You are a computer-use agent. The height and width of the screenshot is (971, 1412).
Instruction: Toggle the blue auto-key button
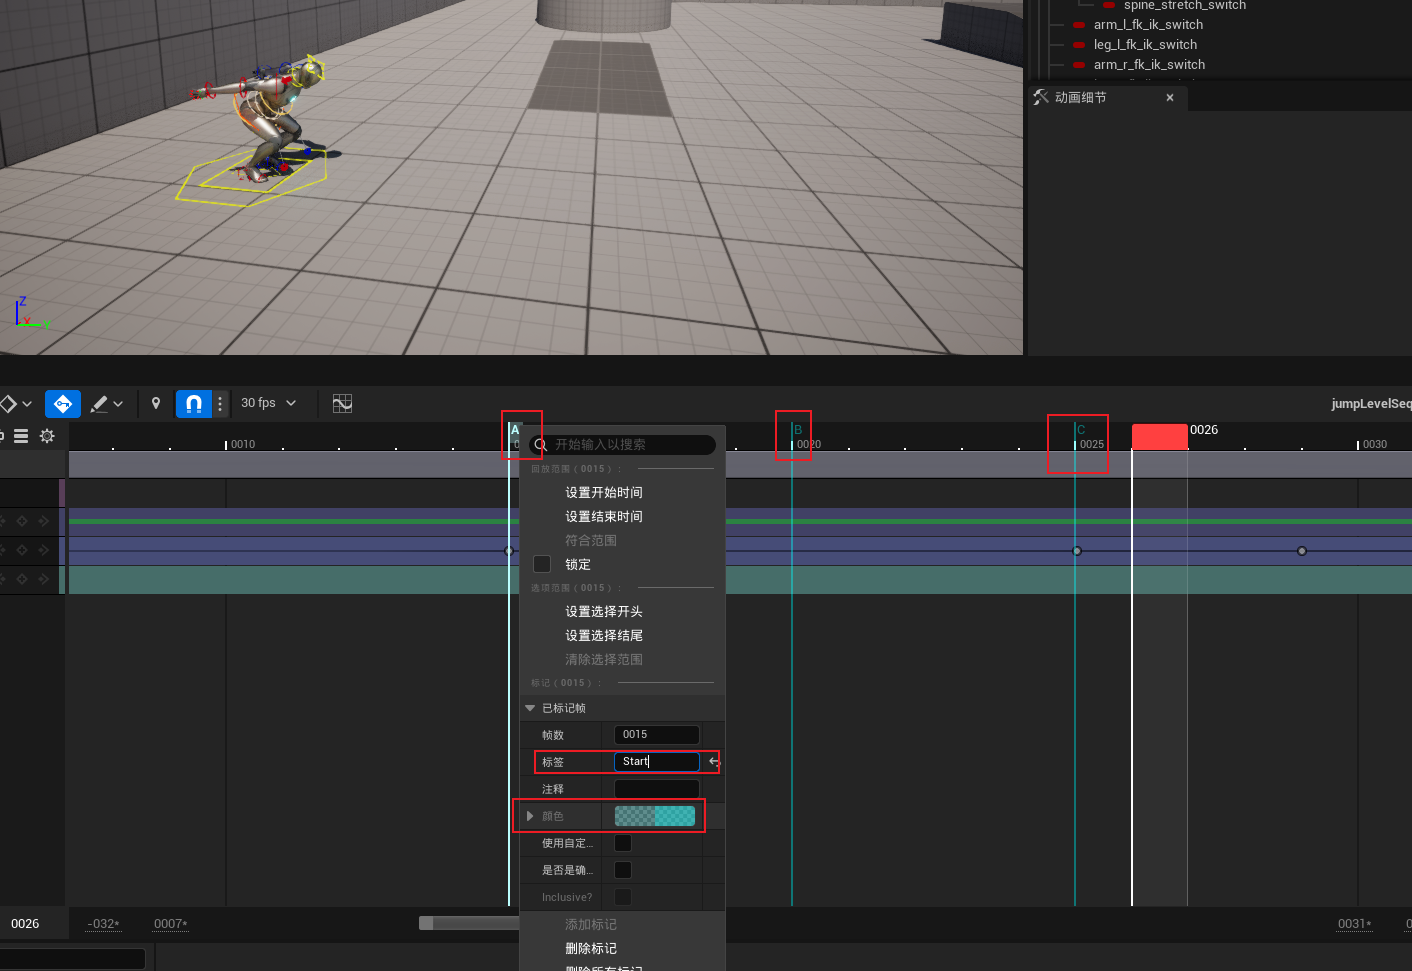click(x=63, y=404)
